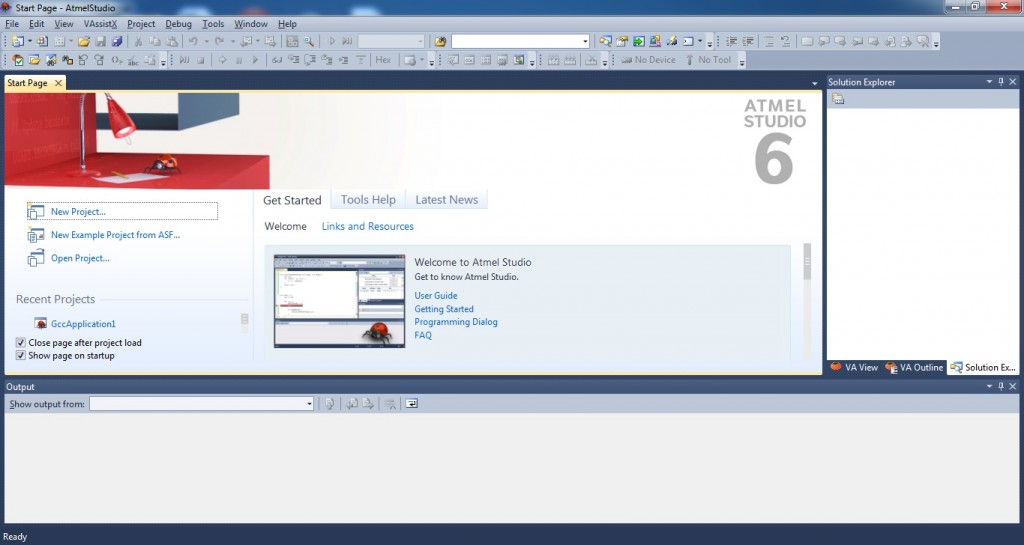
Task: Click the No Tool selector button
Action: tap(714, 60)
